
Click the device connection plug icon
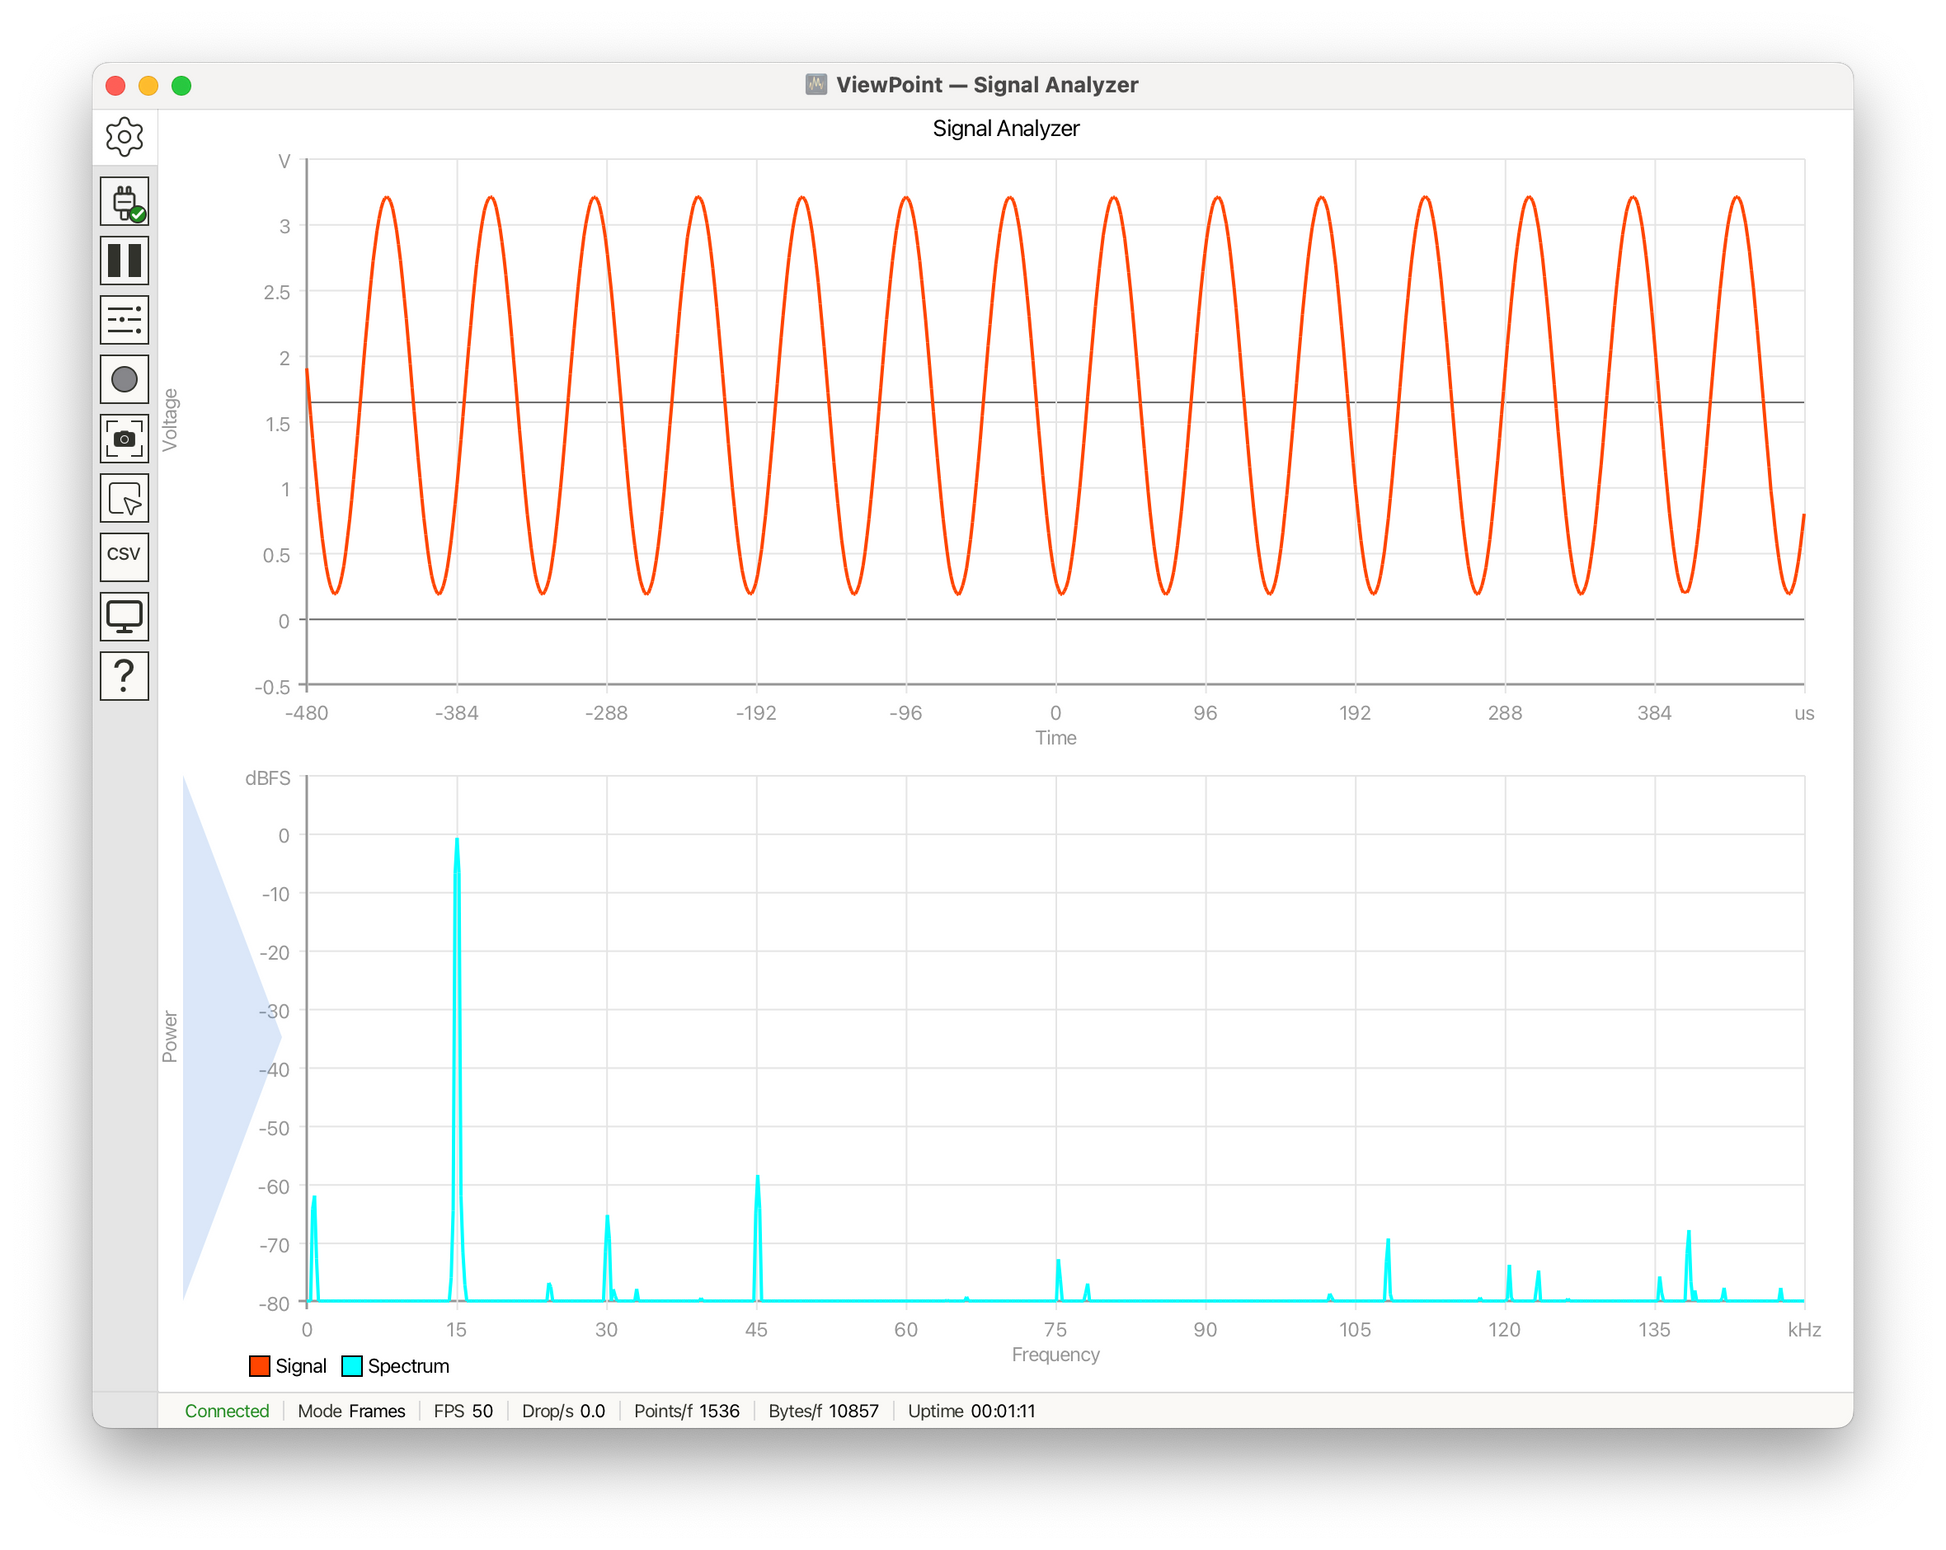pos(124,202)
